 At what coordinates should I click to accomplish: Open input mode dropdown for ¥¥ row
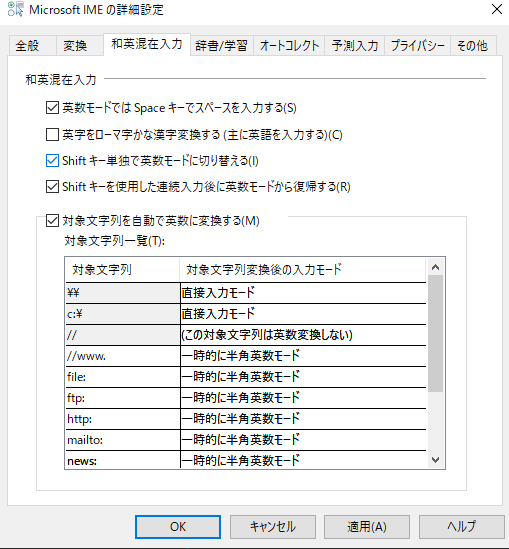(303, 293)
